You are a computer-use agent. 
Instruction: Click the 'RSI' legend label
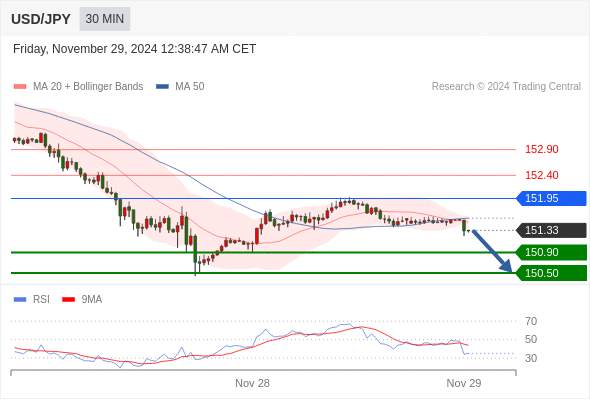click(41, 300)
